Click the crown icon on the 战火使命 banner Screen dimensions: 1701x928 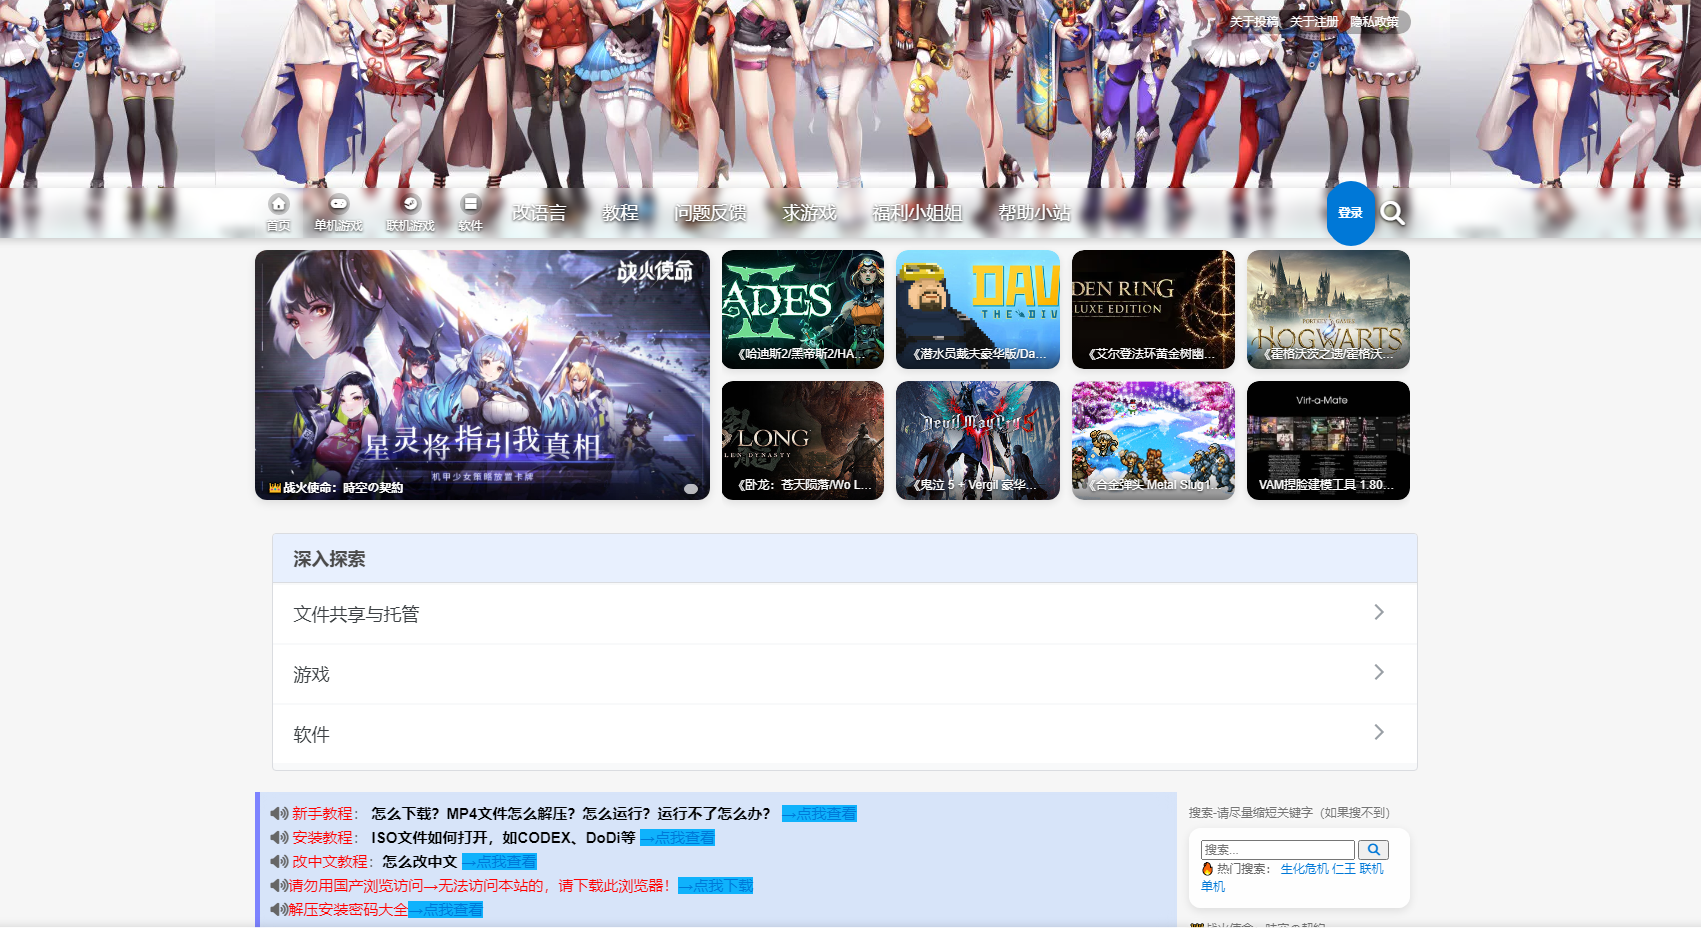point(274,488)
